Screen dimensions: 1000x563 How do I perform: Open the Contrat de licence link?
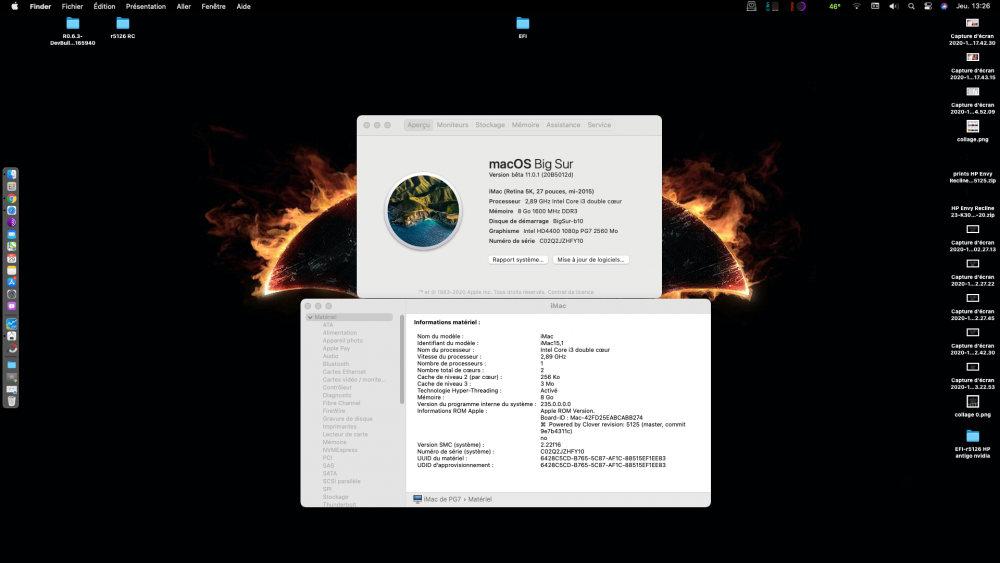tap(571, 292)
